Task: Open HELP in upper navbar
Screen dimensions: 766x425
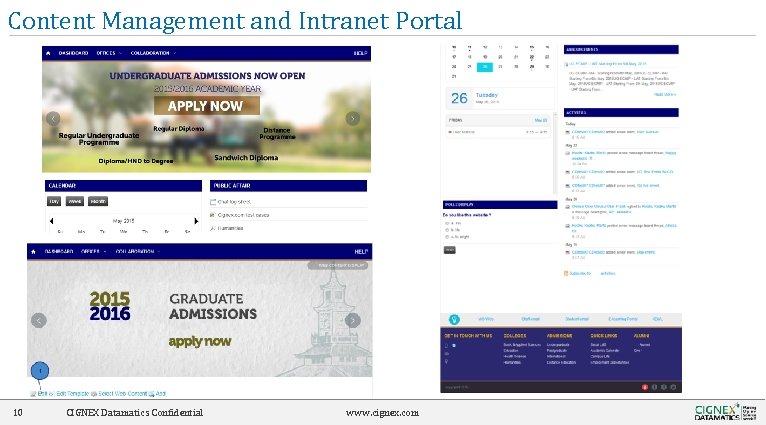Action: point(361,53)
